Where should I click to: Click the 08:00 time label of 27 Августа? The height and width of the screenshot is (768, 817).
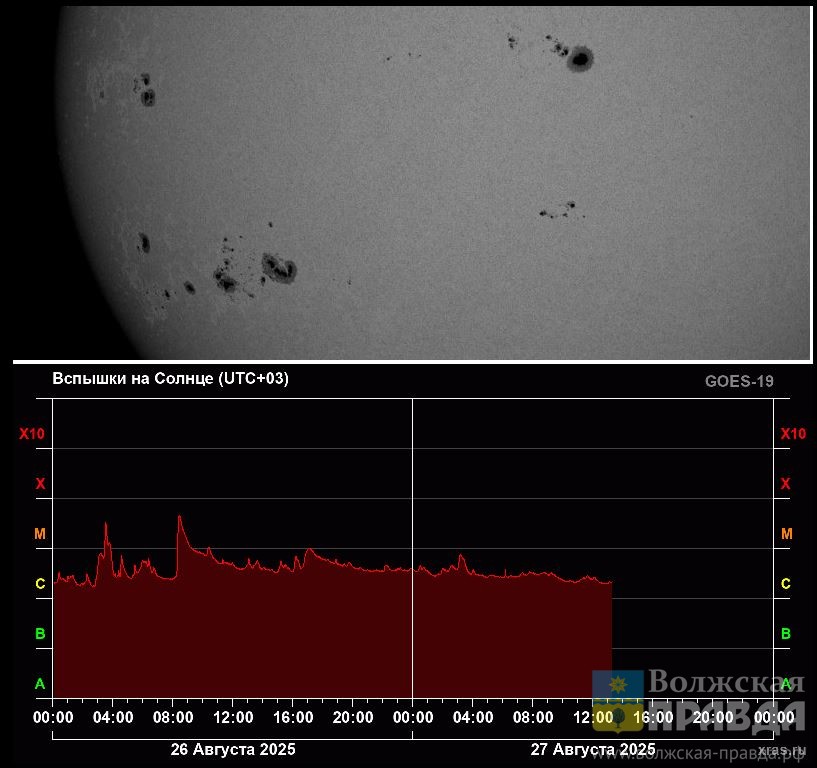[x=533, y=717]
